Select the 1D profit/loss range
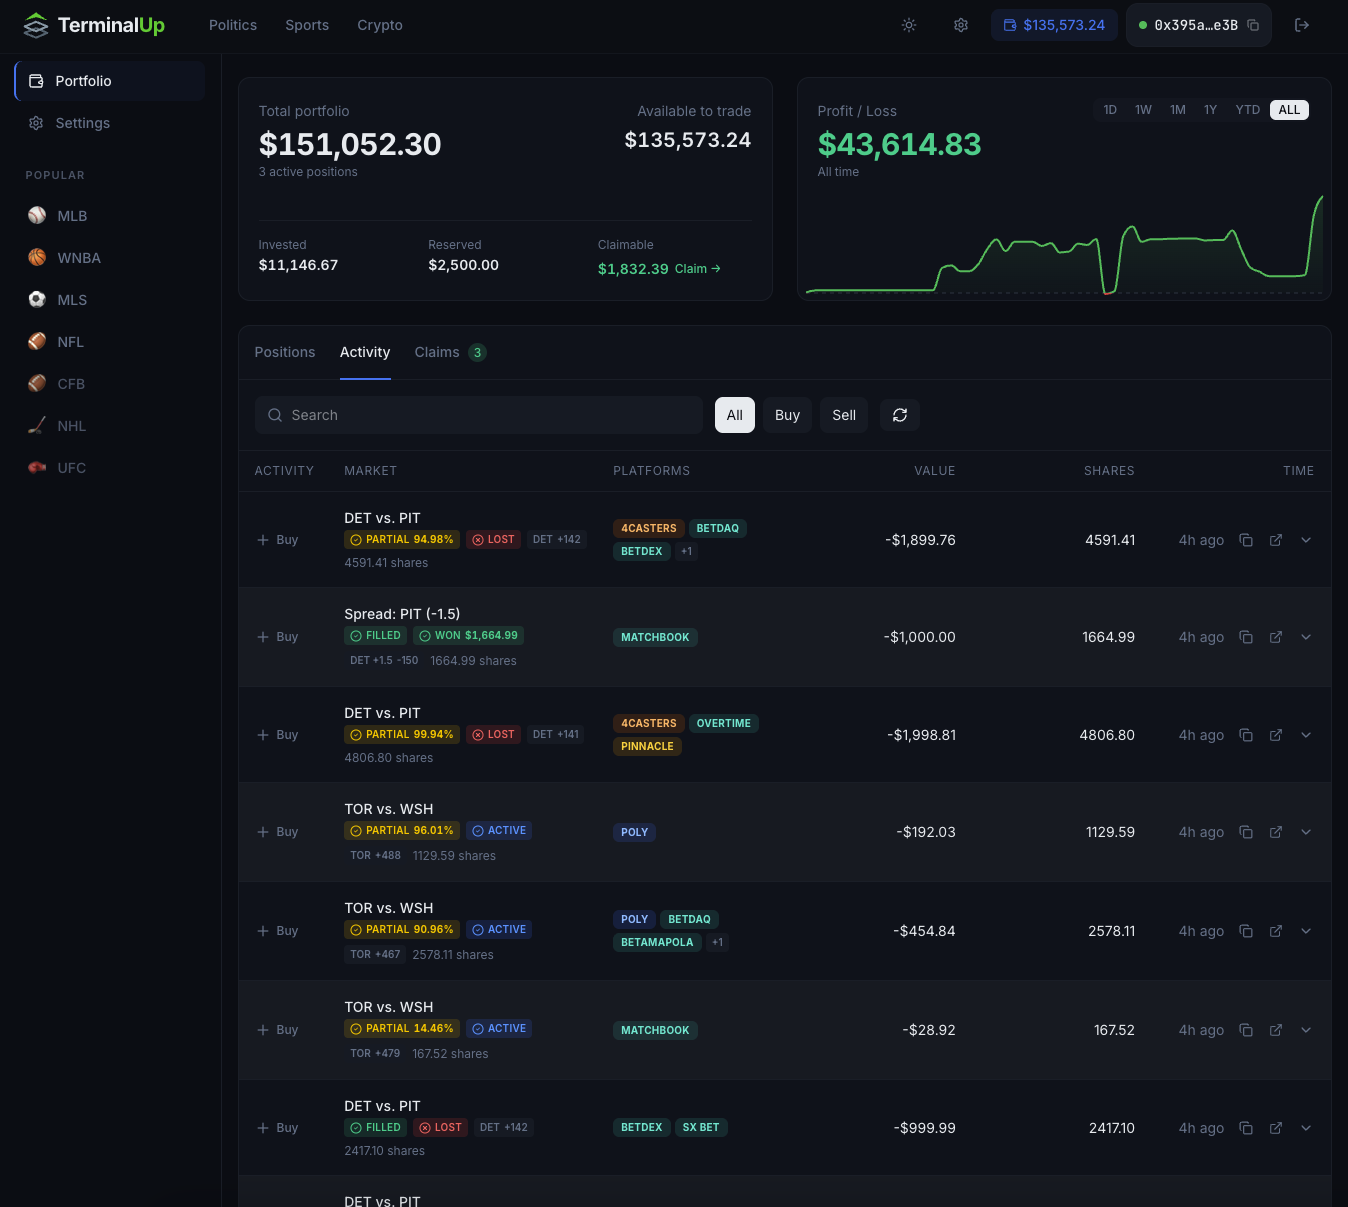 (1110, 110)
